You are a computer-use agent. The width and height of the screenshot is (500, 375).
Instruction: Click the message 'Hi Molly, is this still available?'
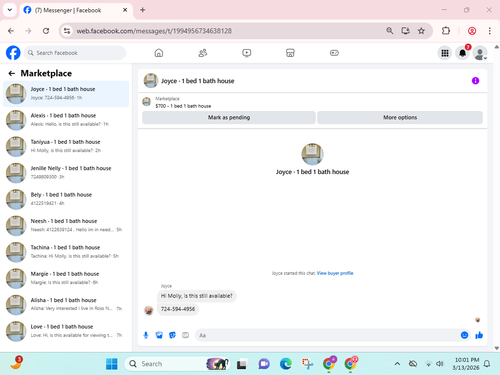197,296
